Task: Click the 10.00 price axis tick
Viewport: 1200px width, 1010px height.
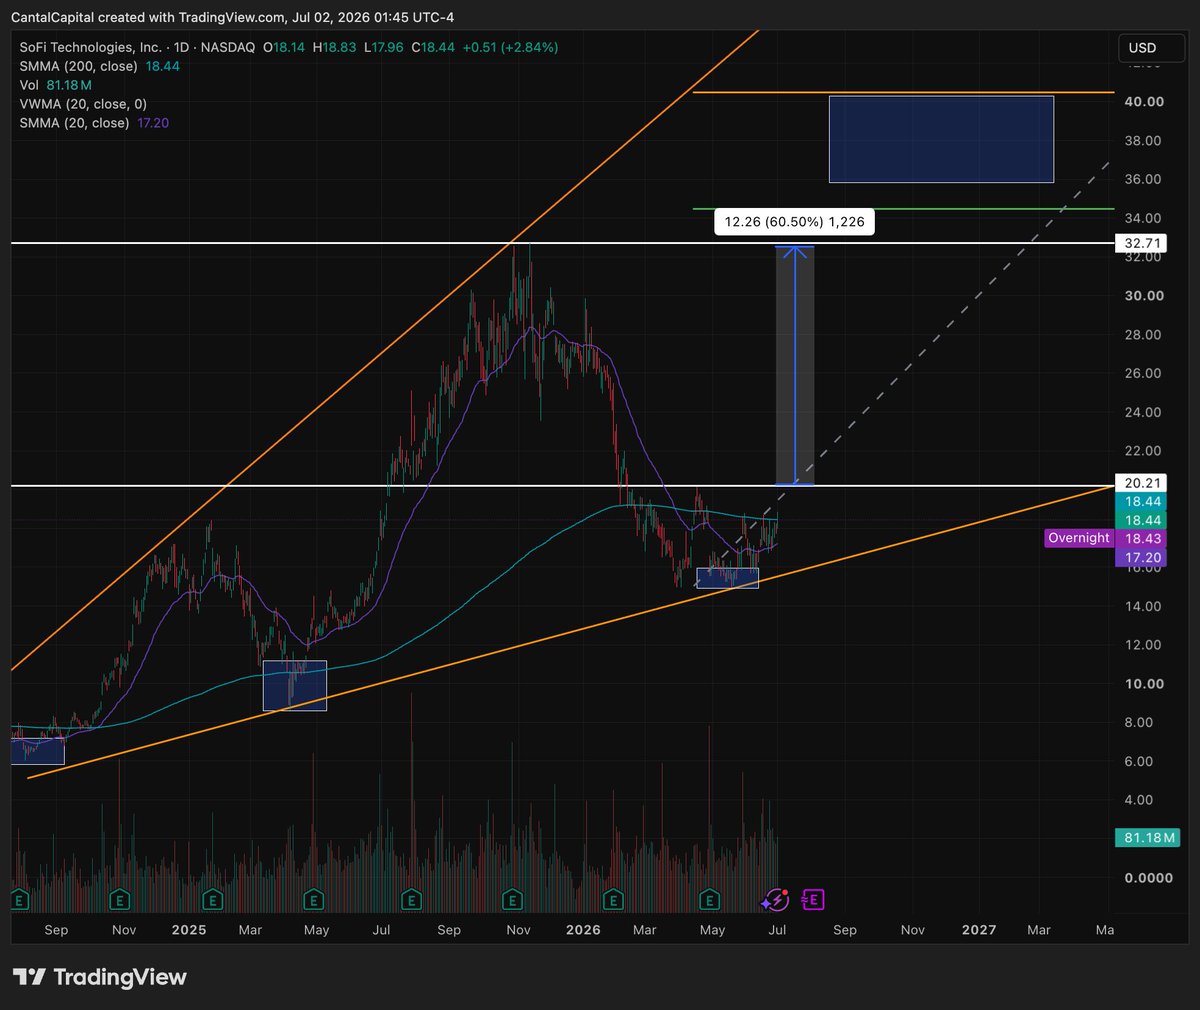Action: [1143, 684]
